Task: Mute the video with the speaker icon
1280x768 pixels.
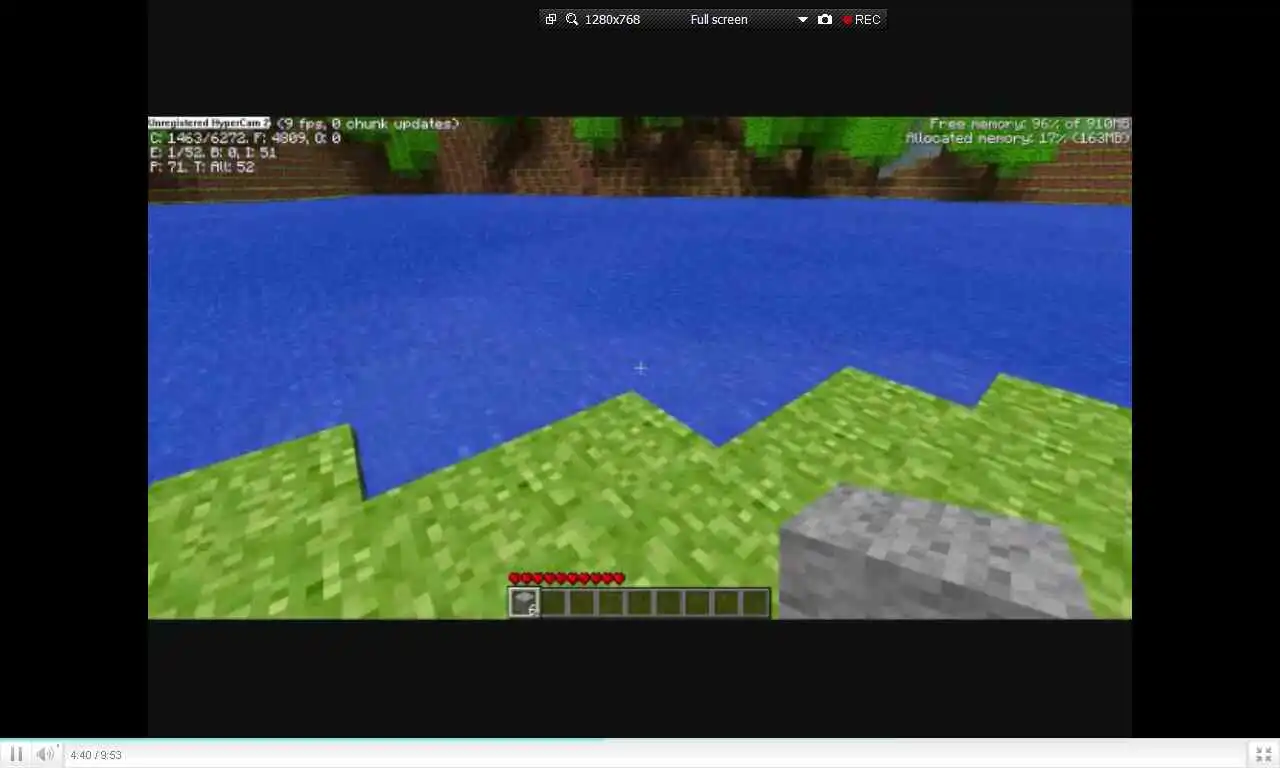Action: point(46,754)
